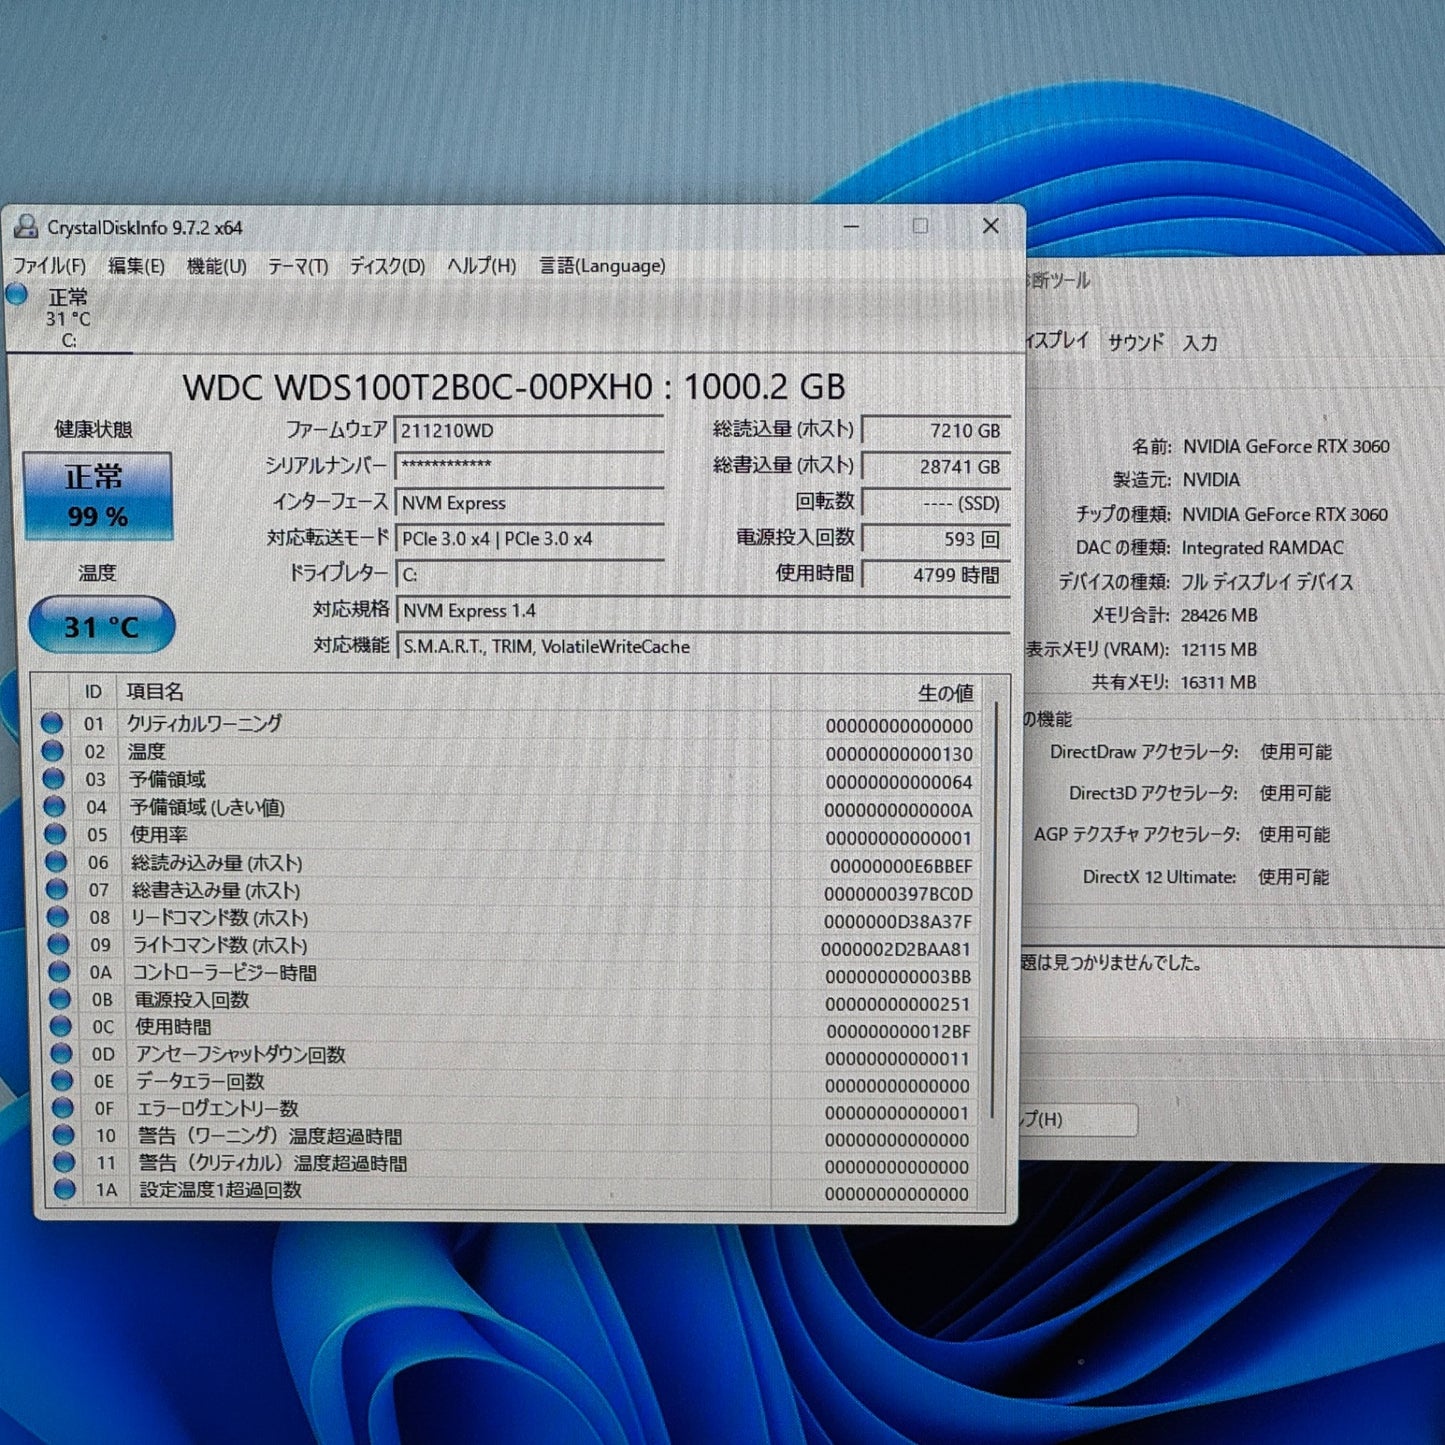Screen dimensions: 1445x1445
Task: Open the 機能(U) menu
Action: point(216,266)
